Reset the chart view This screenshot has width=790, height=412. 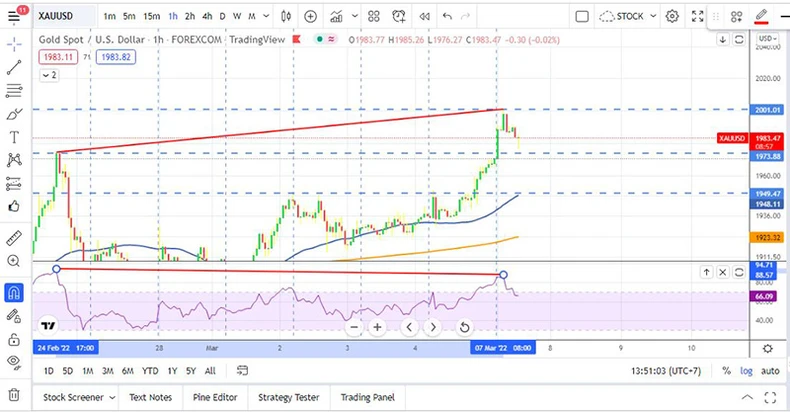point(464,327)
